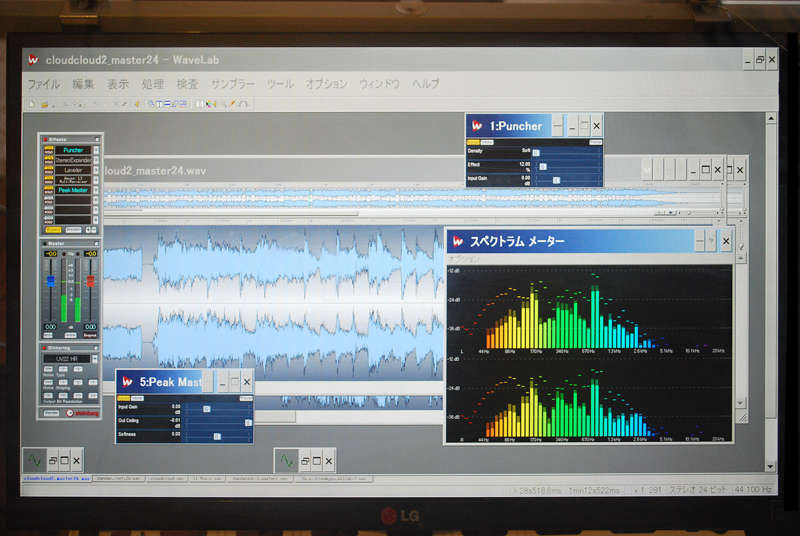The width and height of the screenshot is (800, 536).
Task: Click the New document toolbar icon
Action: (x=32, y=104)
